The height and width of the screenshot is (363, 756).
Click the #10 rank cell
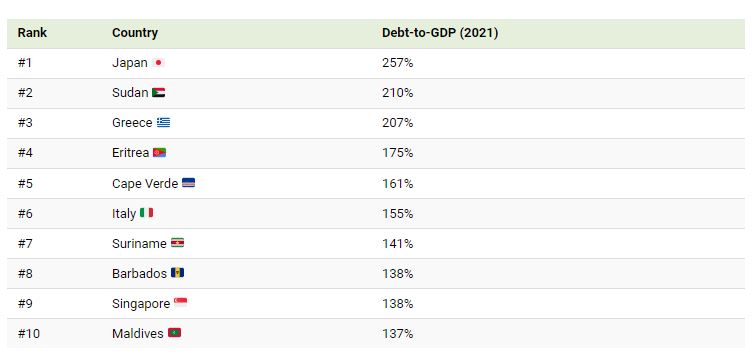tap(29, 334)
